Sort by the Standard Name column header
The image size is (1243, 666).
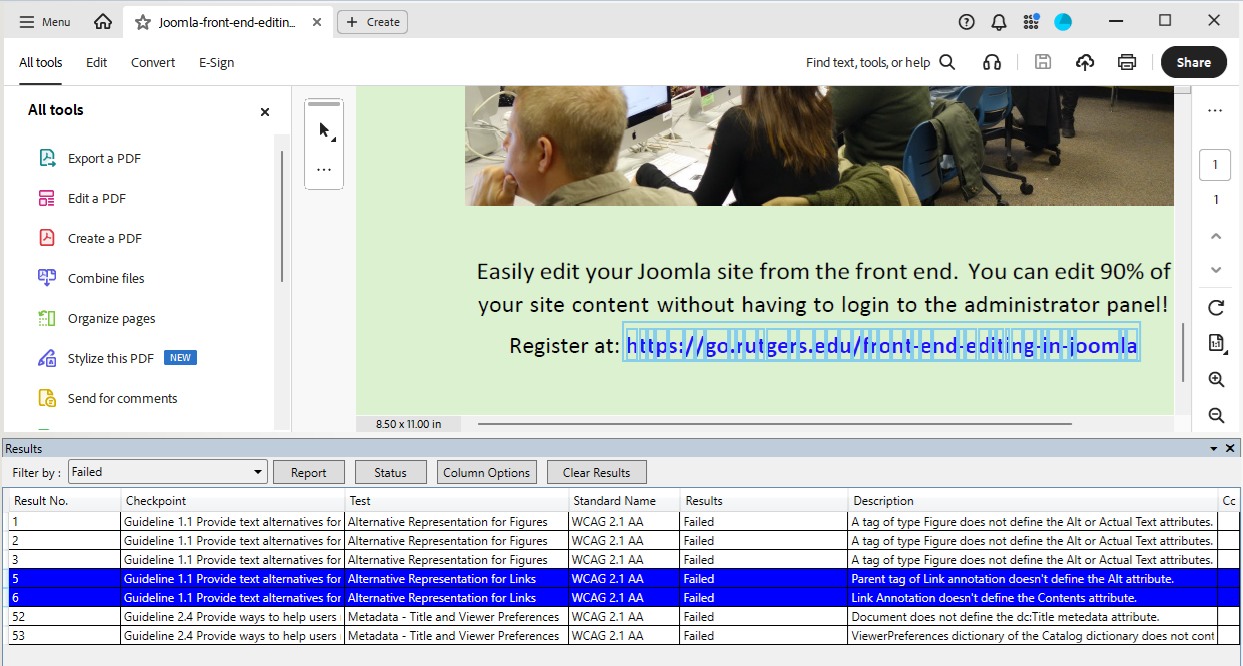tap(625, 501)
